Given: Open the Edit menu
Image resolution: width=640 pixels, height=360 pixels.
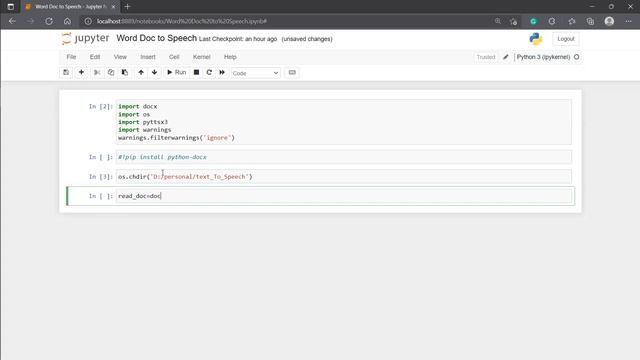Looking at the screenshot, I should [x=95, y=57].
